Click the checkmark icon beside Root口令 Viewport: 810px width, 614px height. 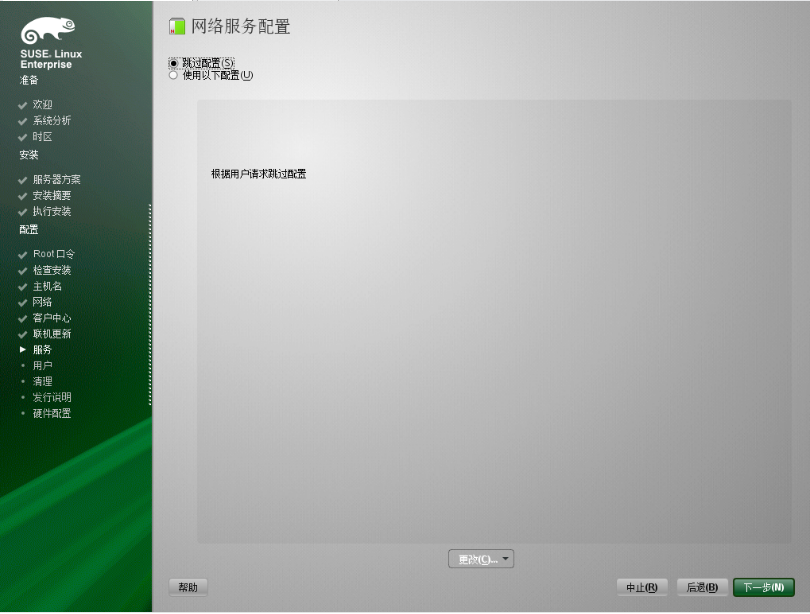click(22, 254)
